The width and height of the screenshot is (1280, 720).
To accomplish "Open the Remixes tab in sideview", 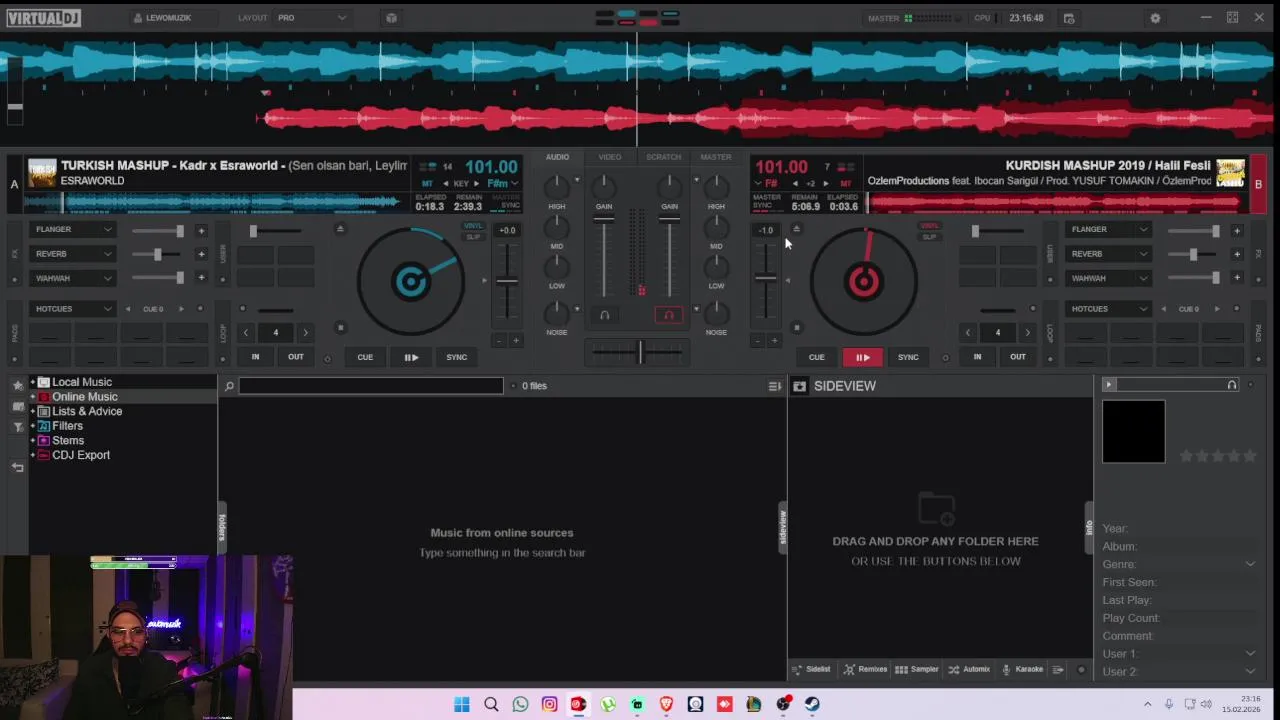I will point(865,669).
